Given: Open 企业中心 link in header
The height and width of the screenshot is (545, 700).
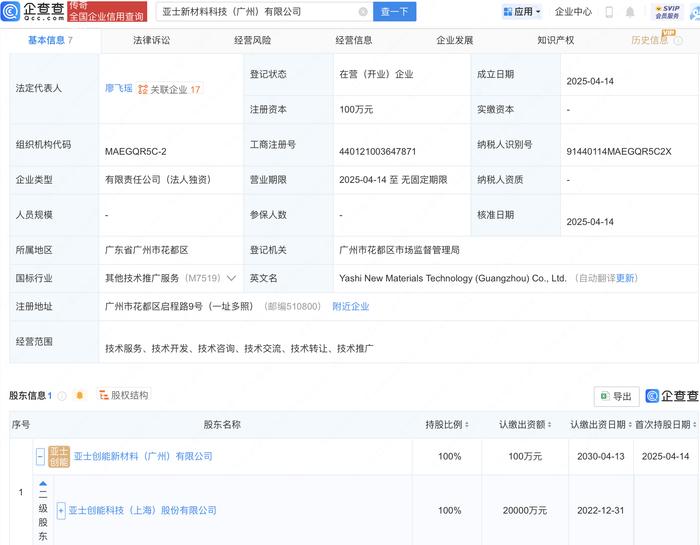Looking at the screenshot, I should pos(573,12).
